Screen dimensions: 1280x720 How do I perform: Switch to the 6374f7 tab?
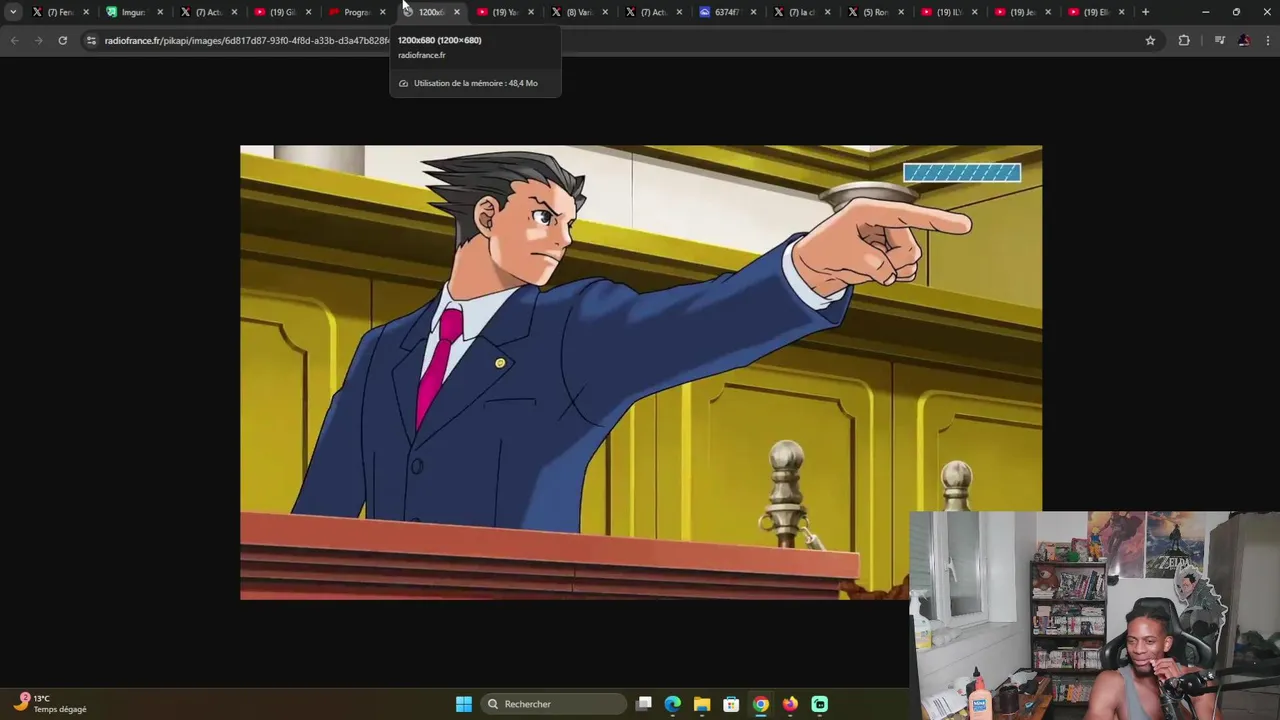(727, 12)
